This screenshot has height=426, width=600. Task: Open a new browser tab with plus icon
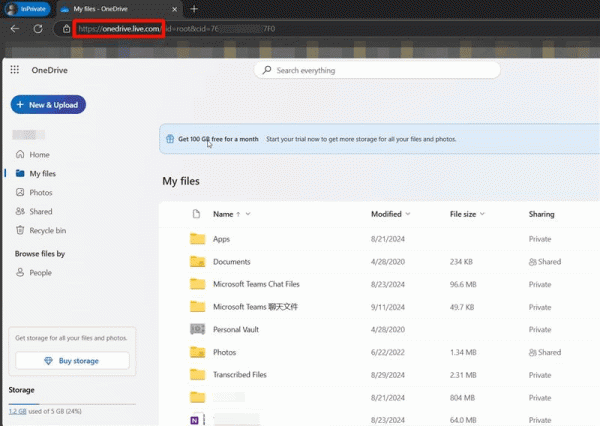coord(194,9)
